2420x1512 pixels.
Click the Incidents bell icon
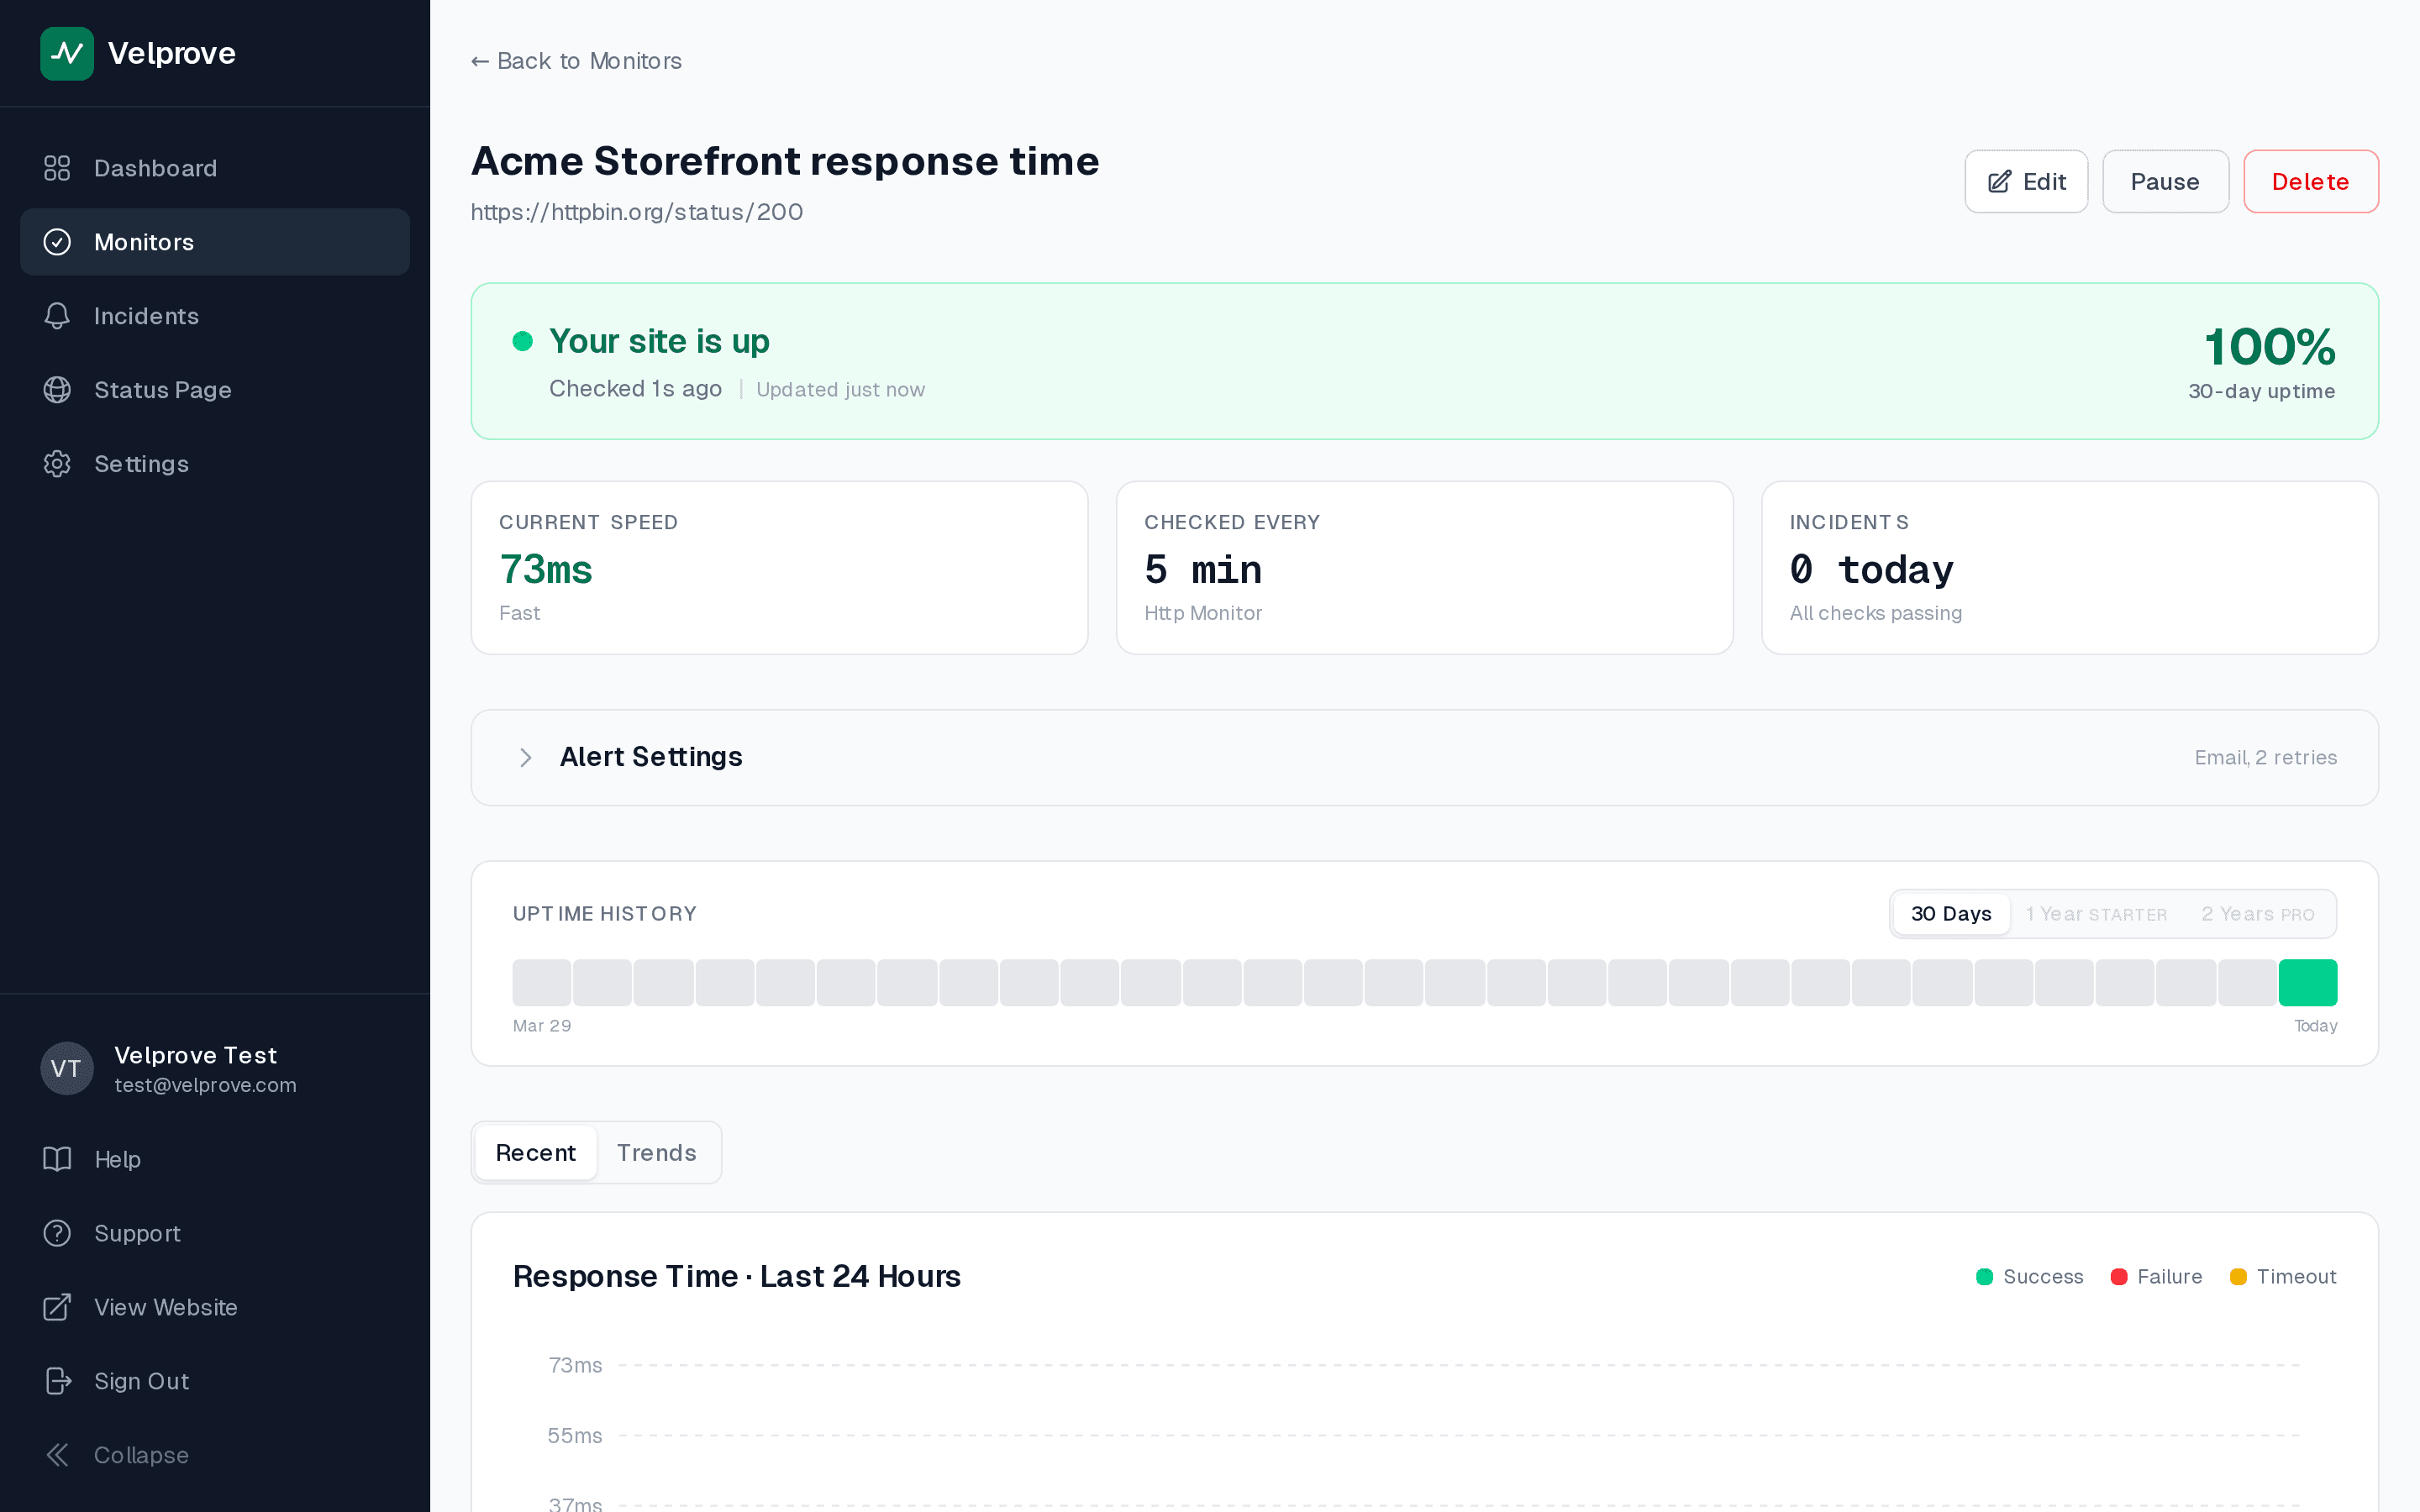(x=57, y=316)
